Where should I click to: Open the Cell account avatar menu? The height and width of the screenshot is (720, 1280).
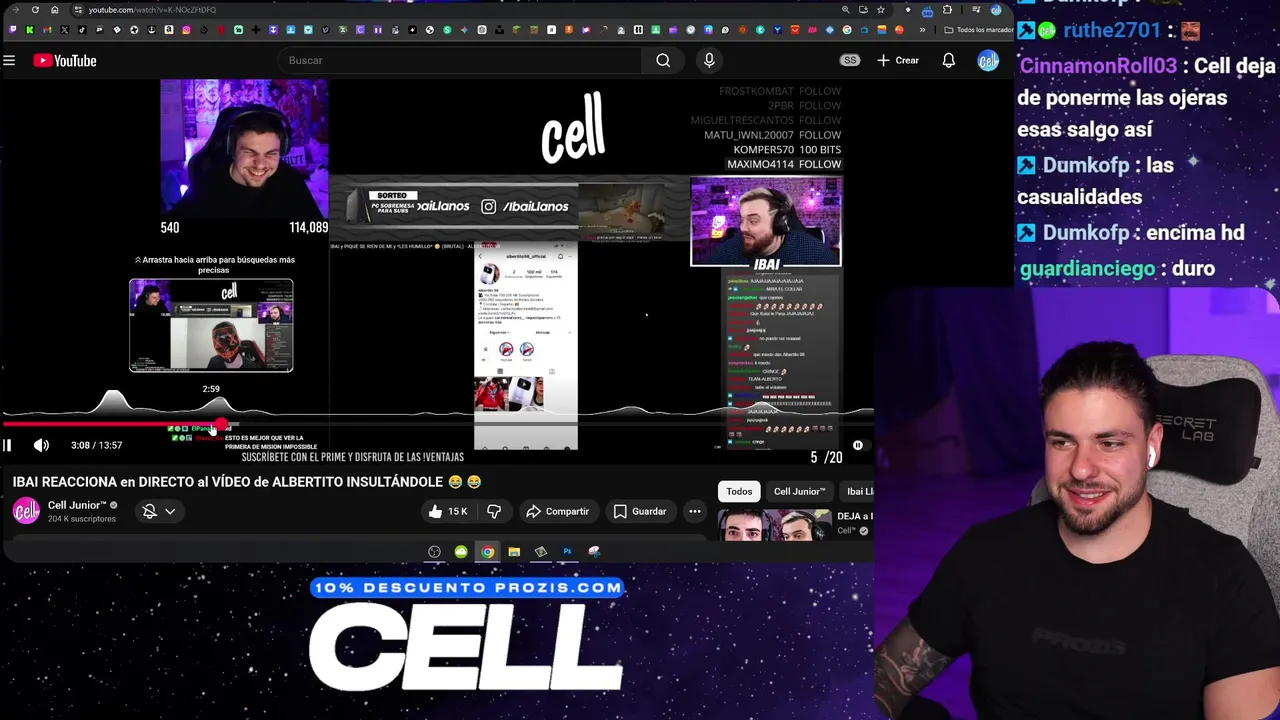(x=988, y=60)
